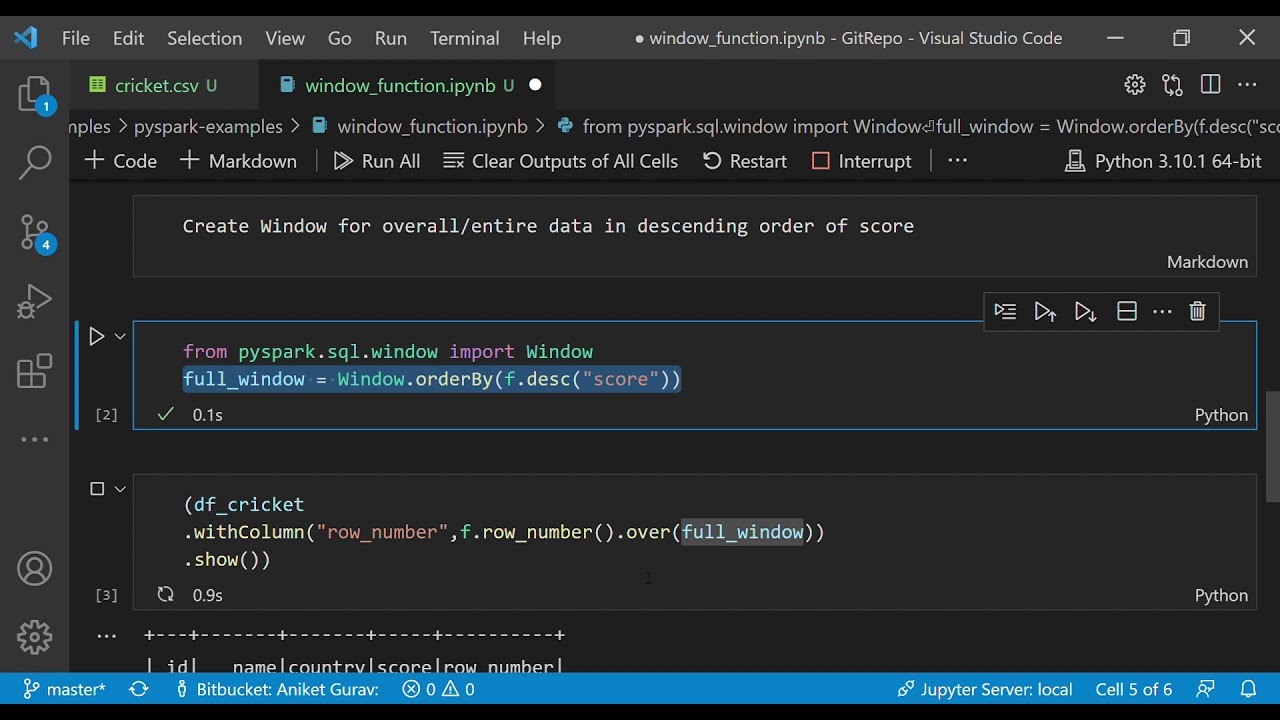
Task: Click the VS Code logo icon
Action: tap(26, 38)
